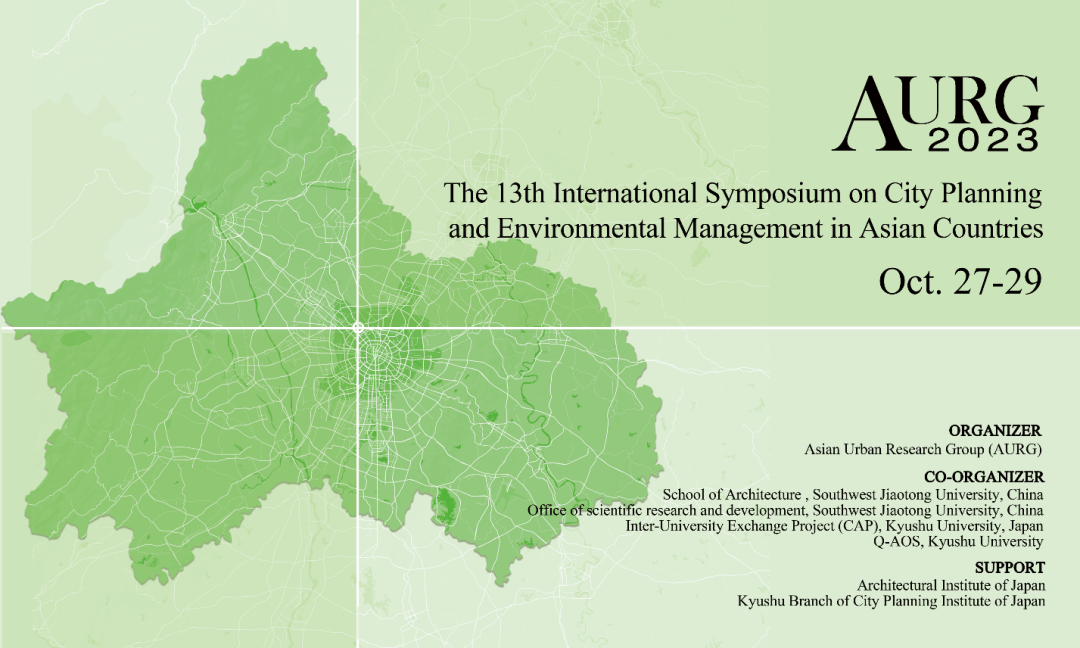Click the "The 13th International Symposium" title line
The width and height of the screenshot is (1080, 648).
click(x=744, y=191)
